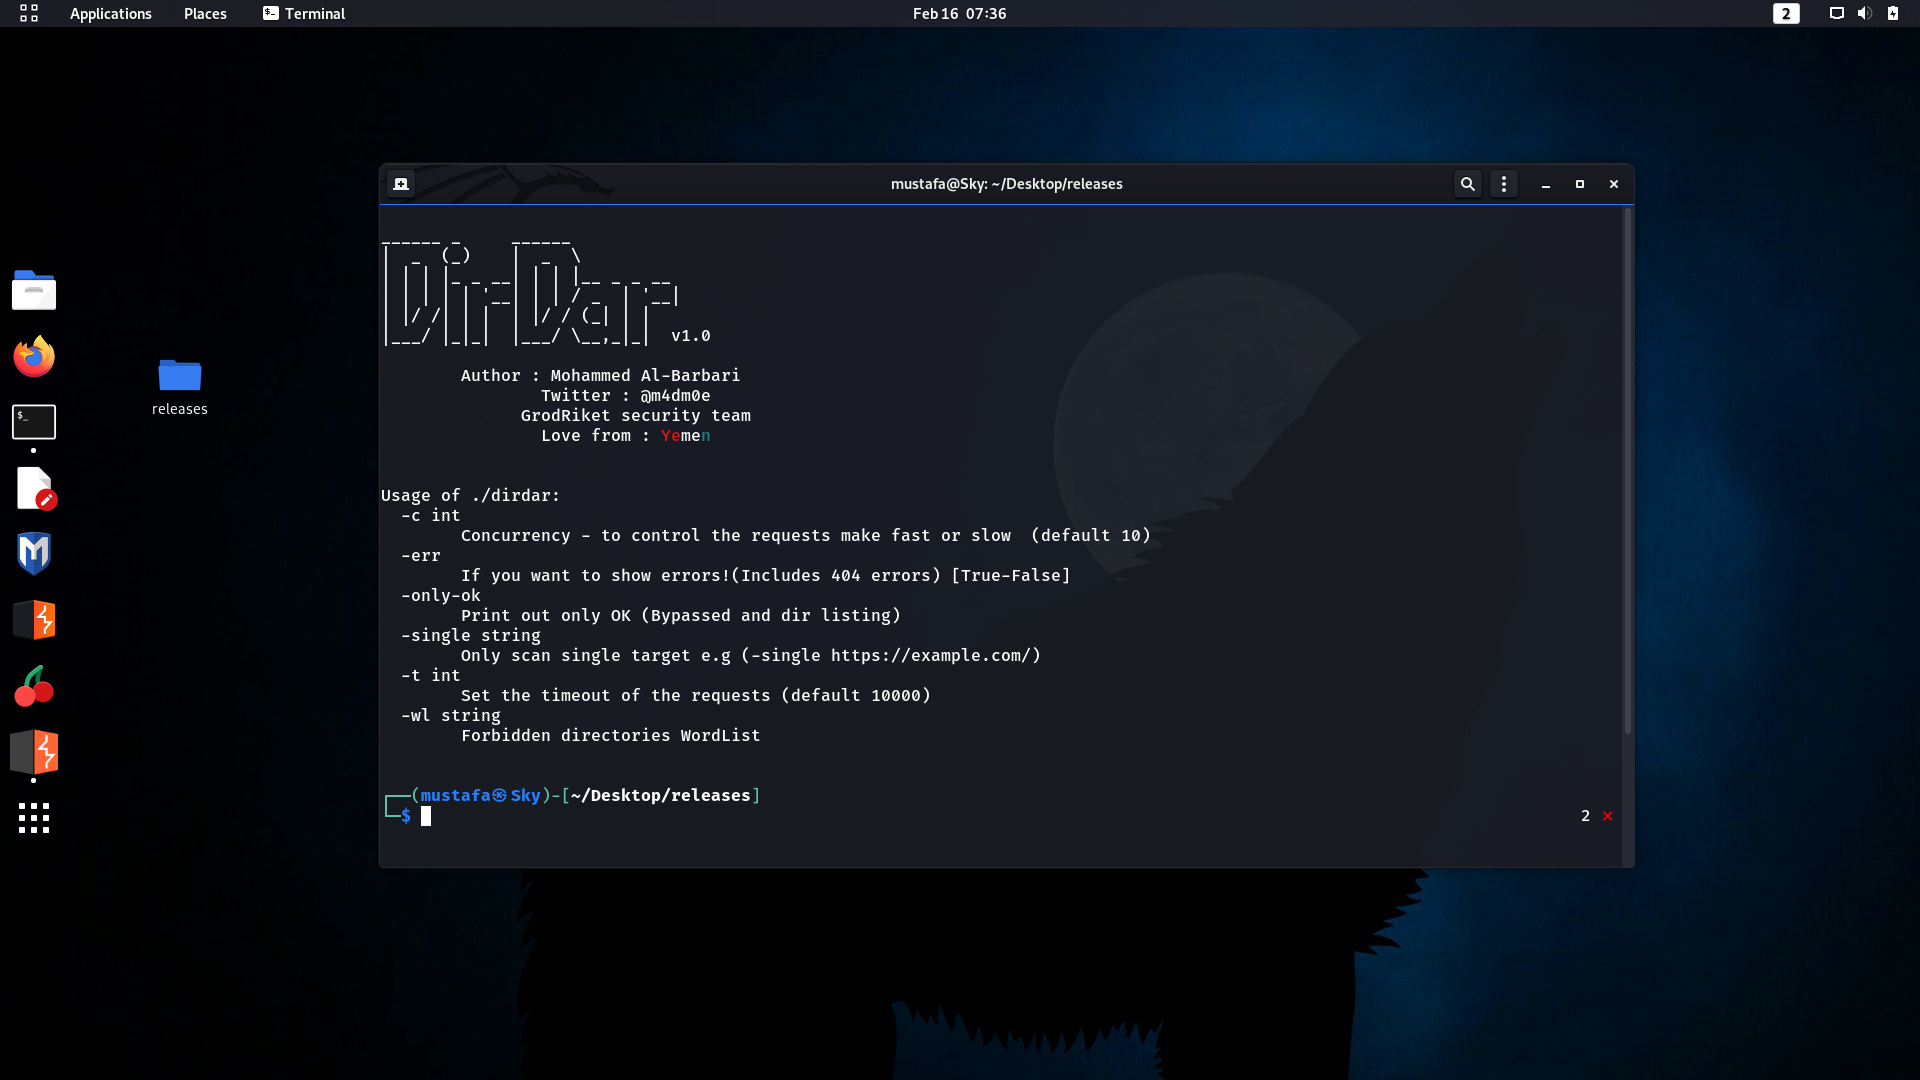Open a new terminal tab
The width and height of the screenshot is (1920, 1080).
[x=400, y=184]
